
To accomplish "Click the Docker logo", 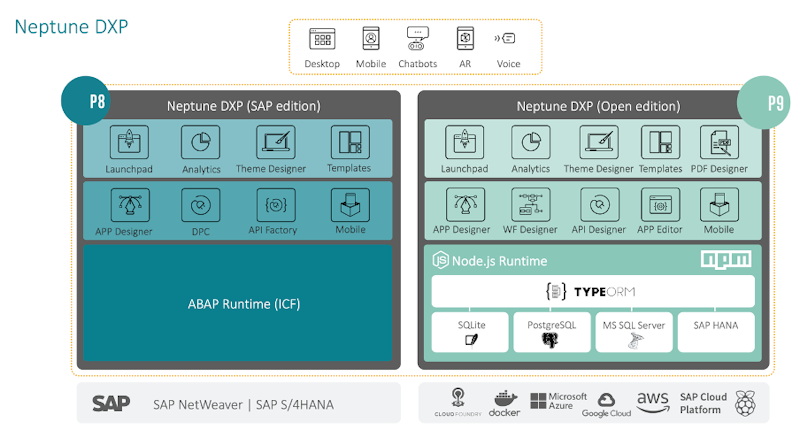I will (503, 404).
